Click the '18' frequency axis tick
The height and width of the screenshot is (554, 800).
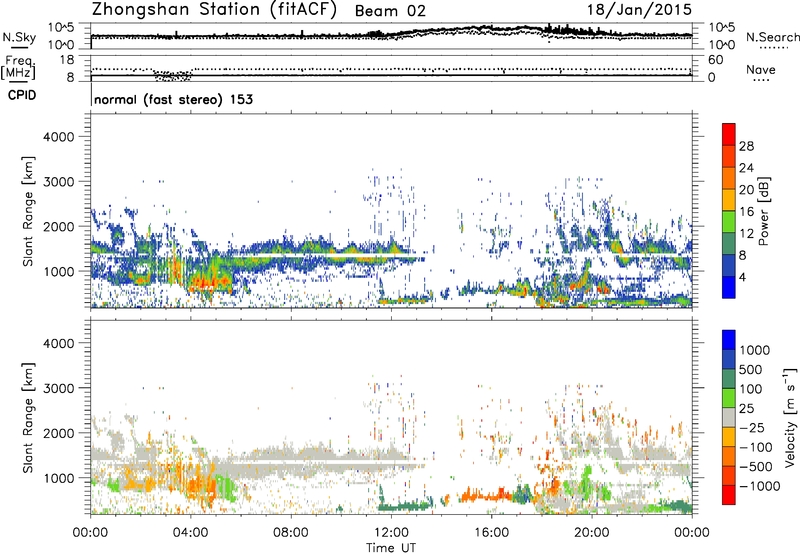pyautogui.click(x=67, y=60)
